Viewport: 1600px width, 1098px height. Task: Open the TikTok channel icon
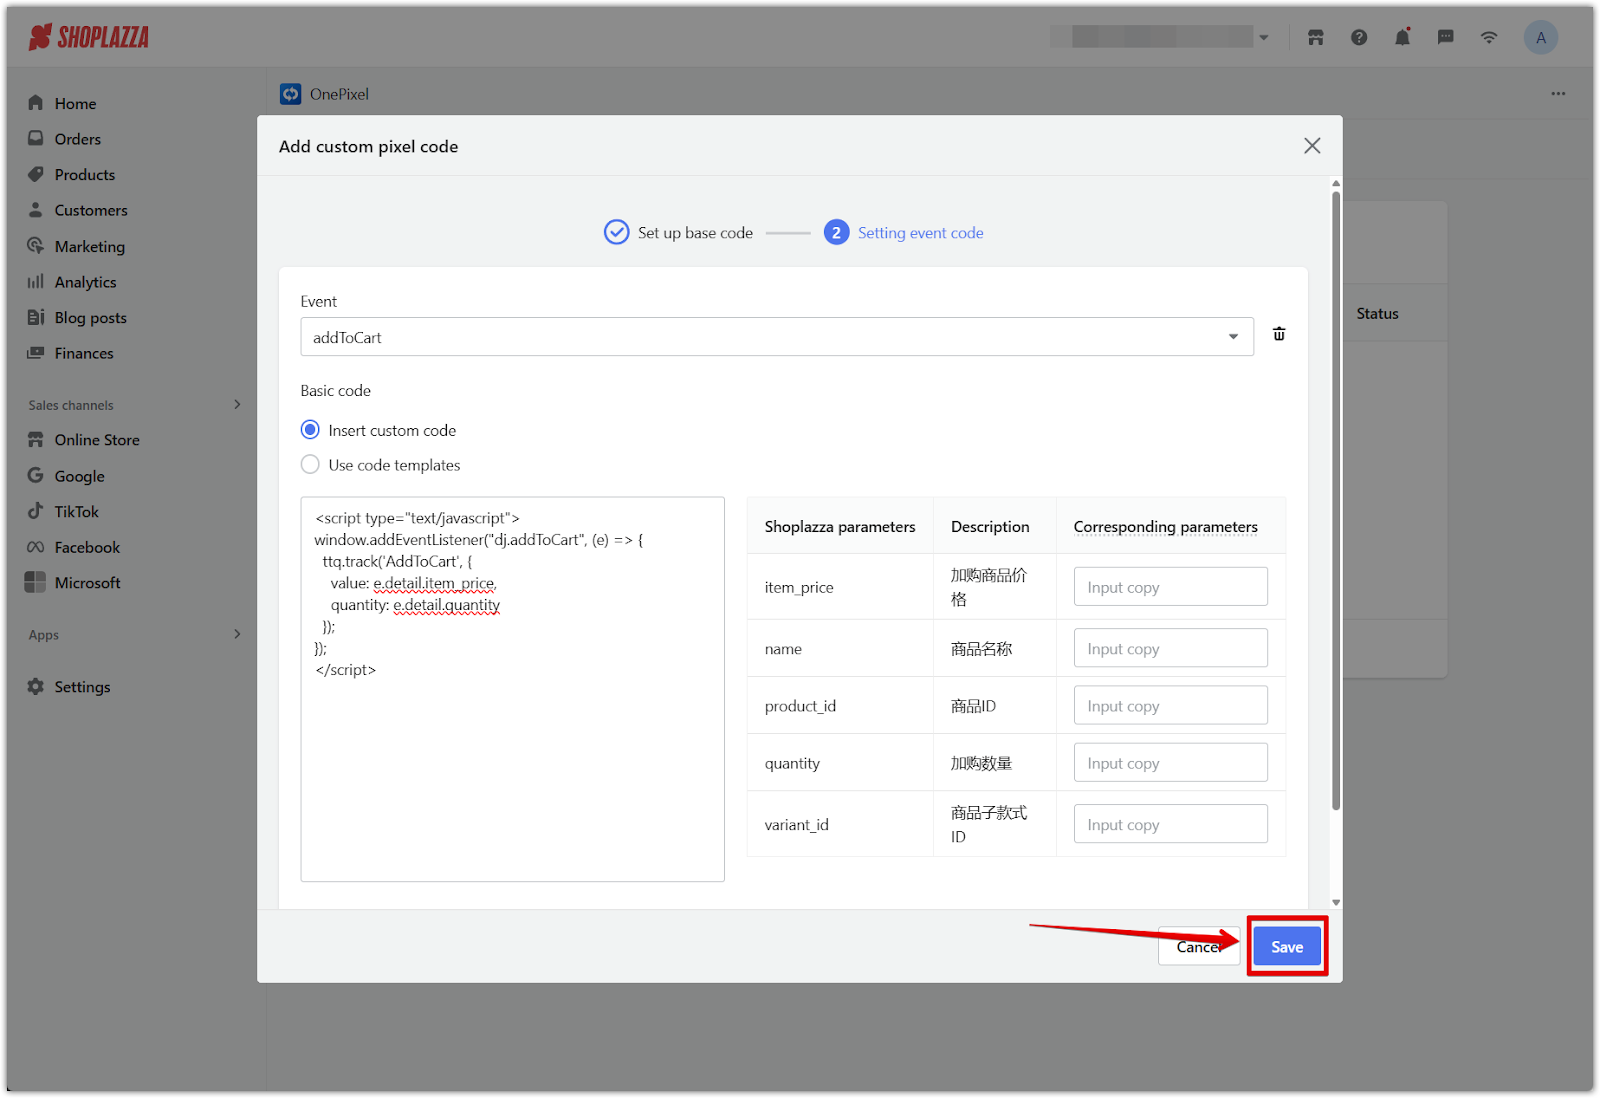[36, 511]
